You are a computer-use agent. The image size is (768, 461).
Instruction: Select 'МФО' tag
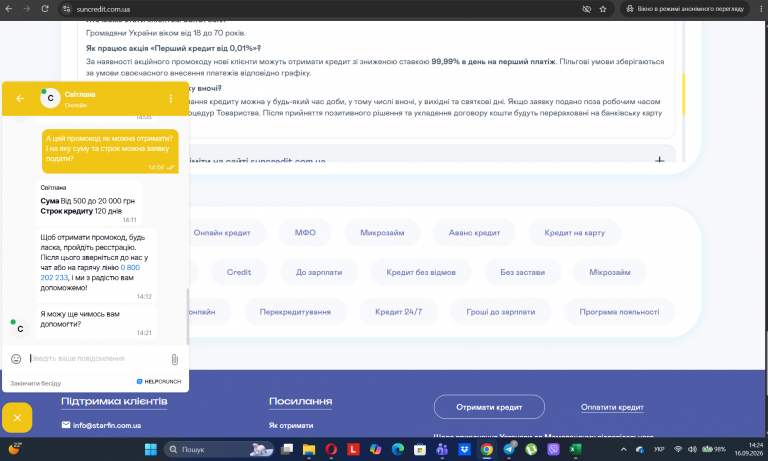[x=305, y=233]
